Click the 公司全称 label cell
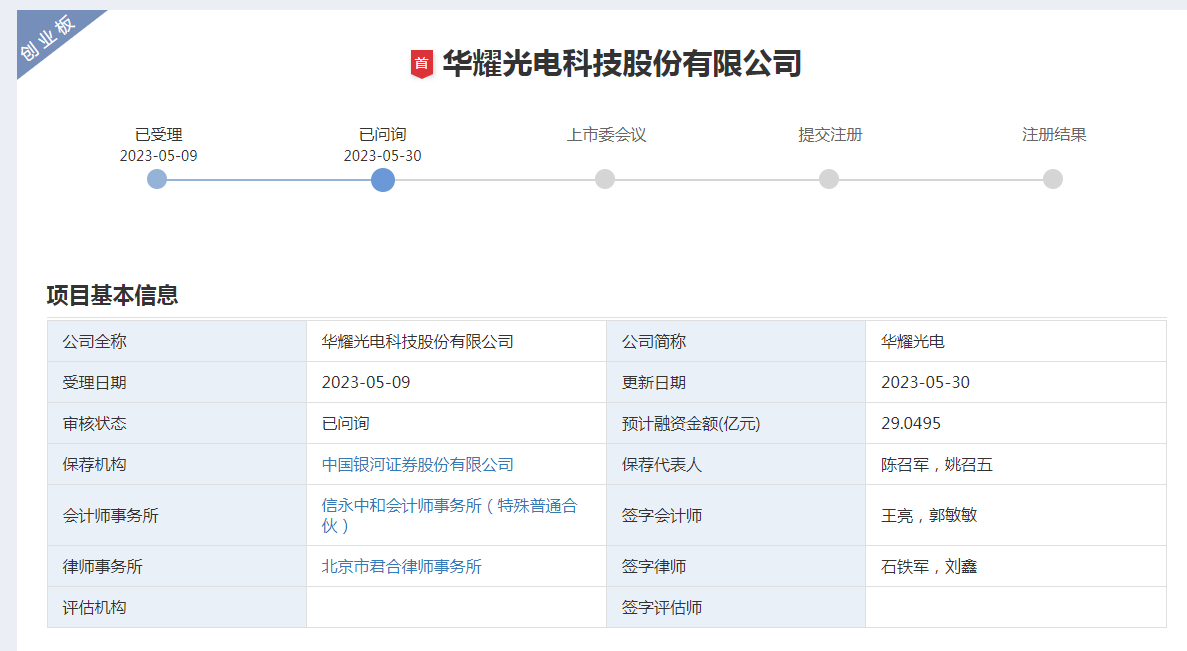Image resolution: width=1187 pixels, height=651 pixels. pos(177,341)
